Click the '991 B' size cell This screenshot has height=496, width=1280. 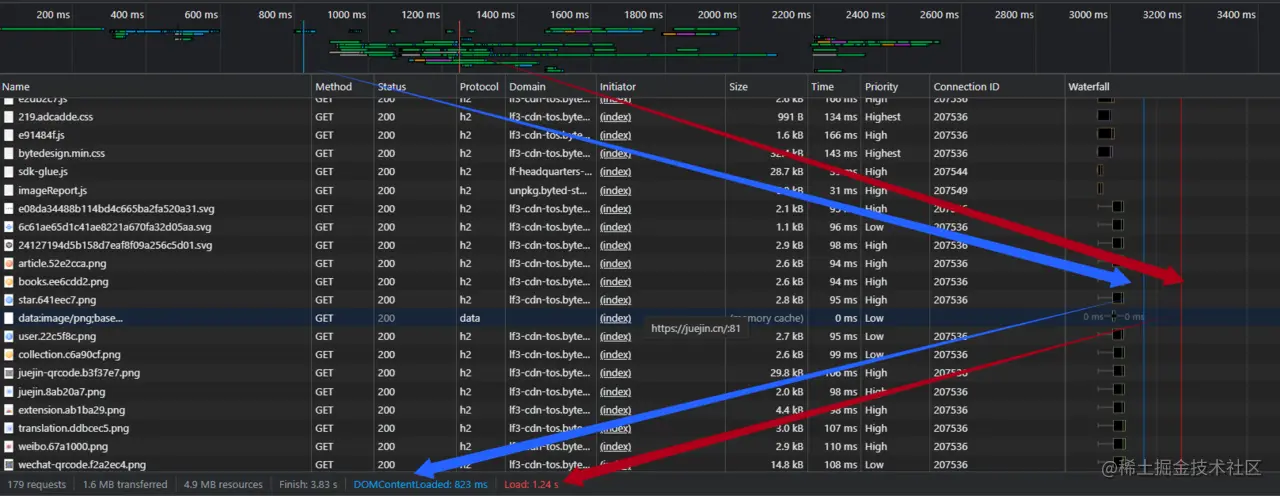tap(788, 117)
